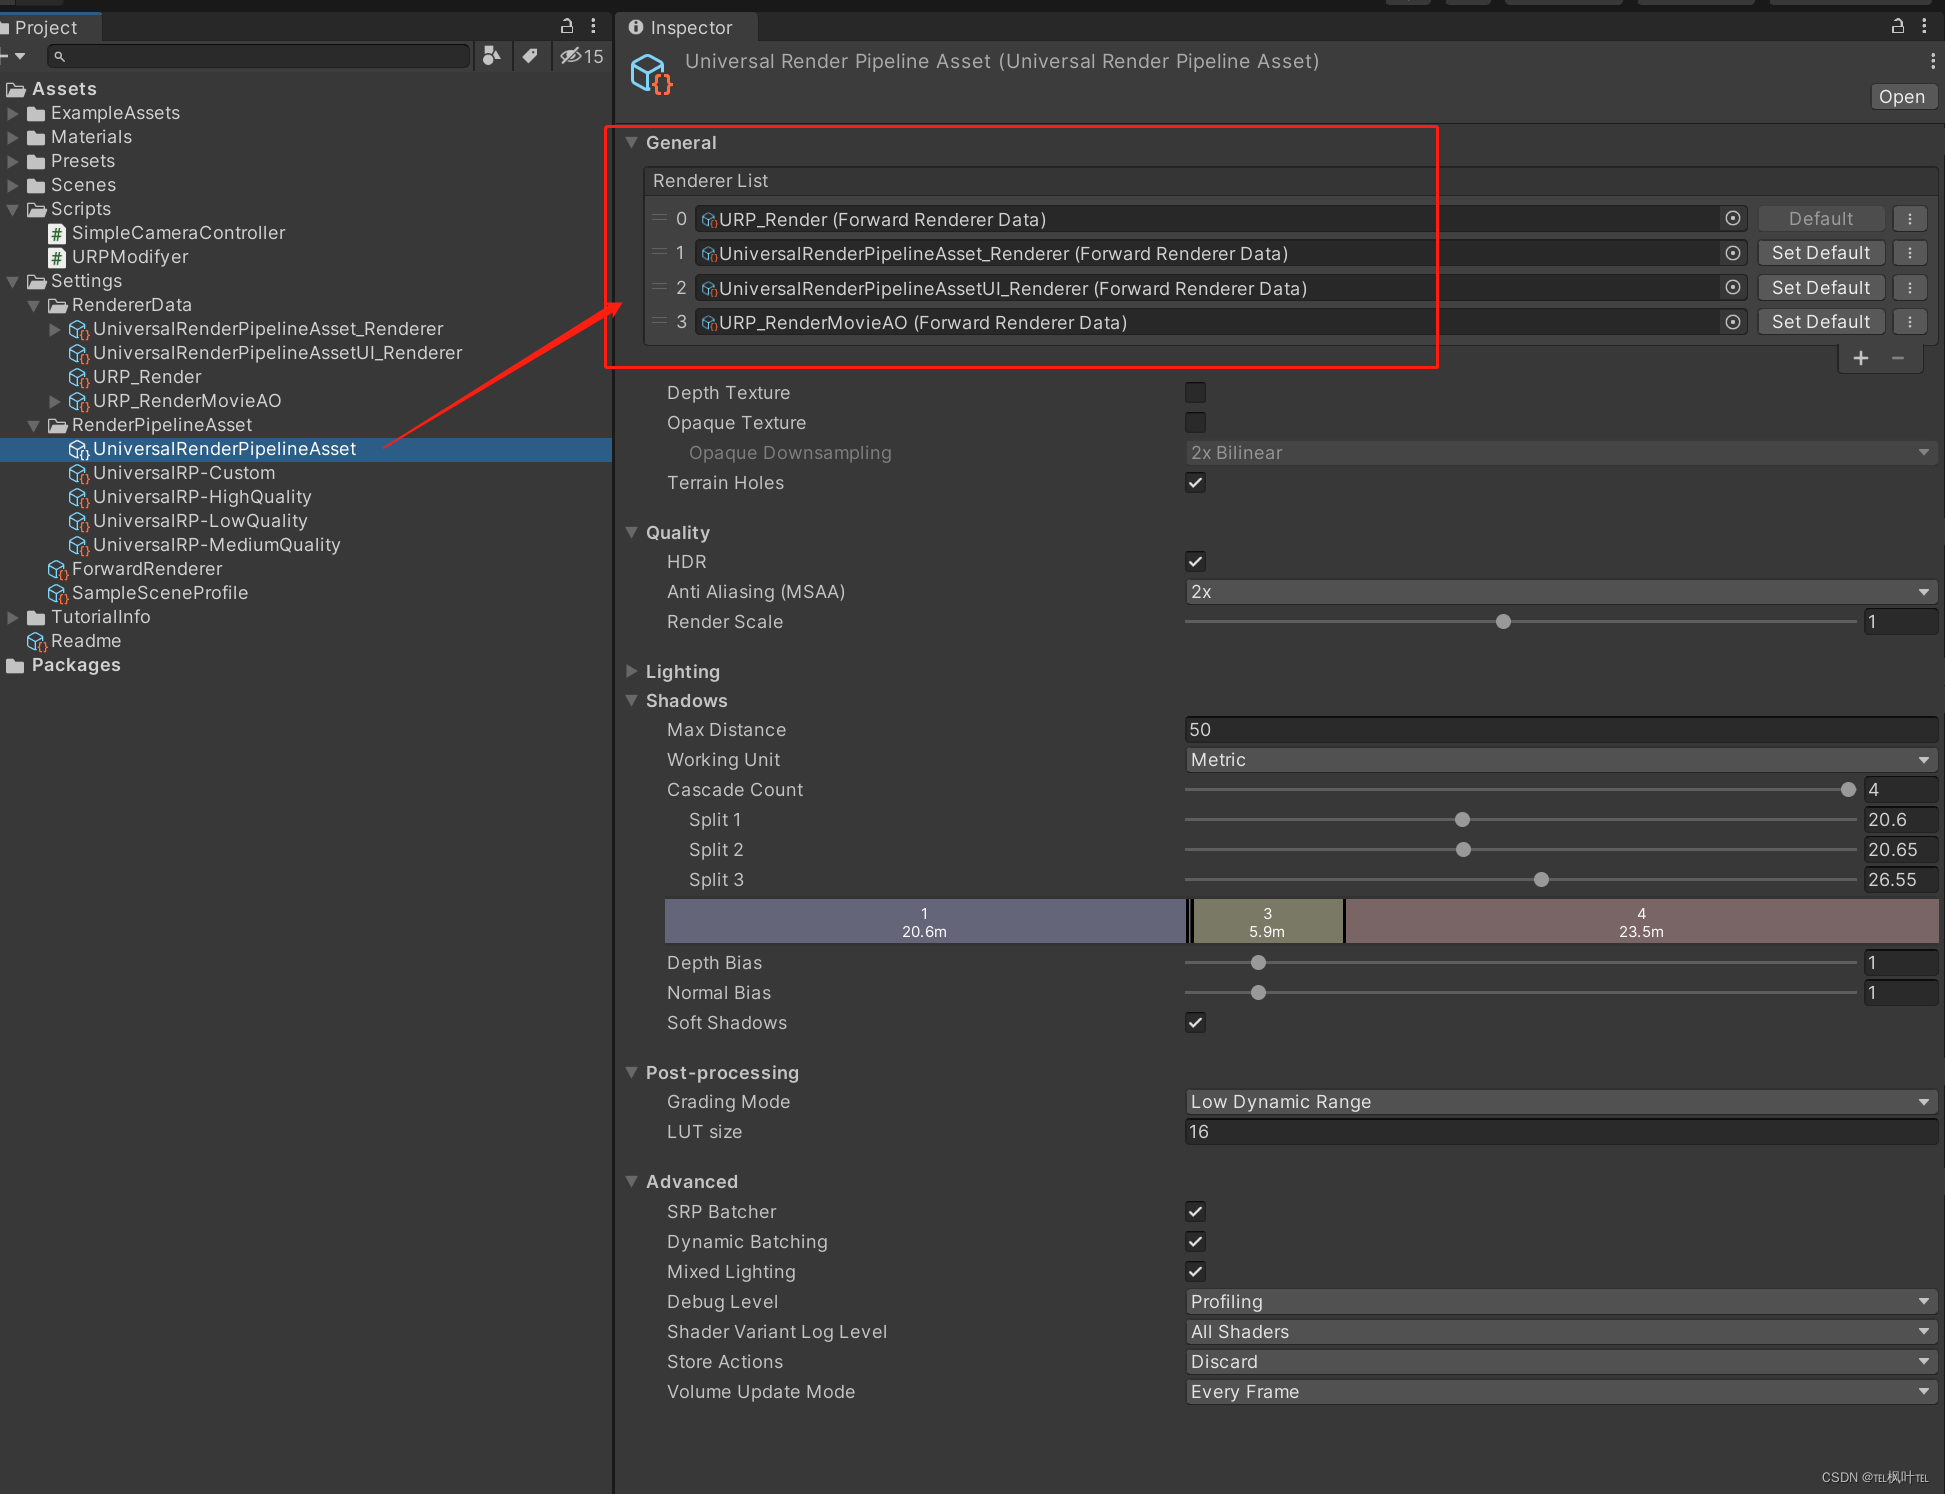The height and width of the screenshot is (1494, 1945).
Task: Click the Open button in the Inspector header
Action: click(x=1901, y=97)
